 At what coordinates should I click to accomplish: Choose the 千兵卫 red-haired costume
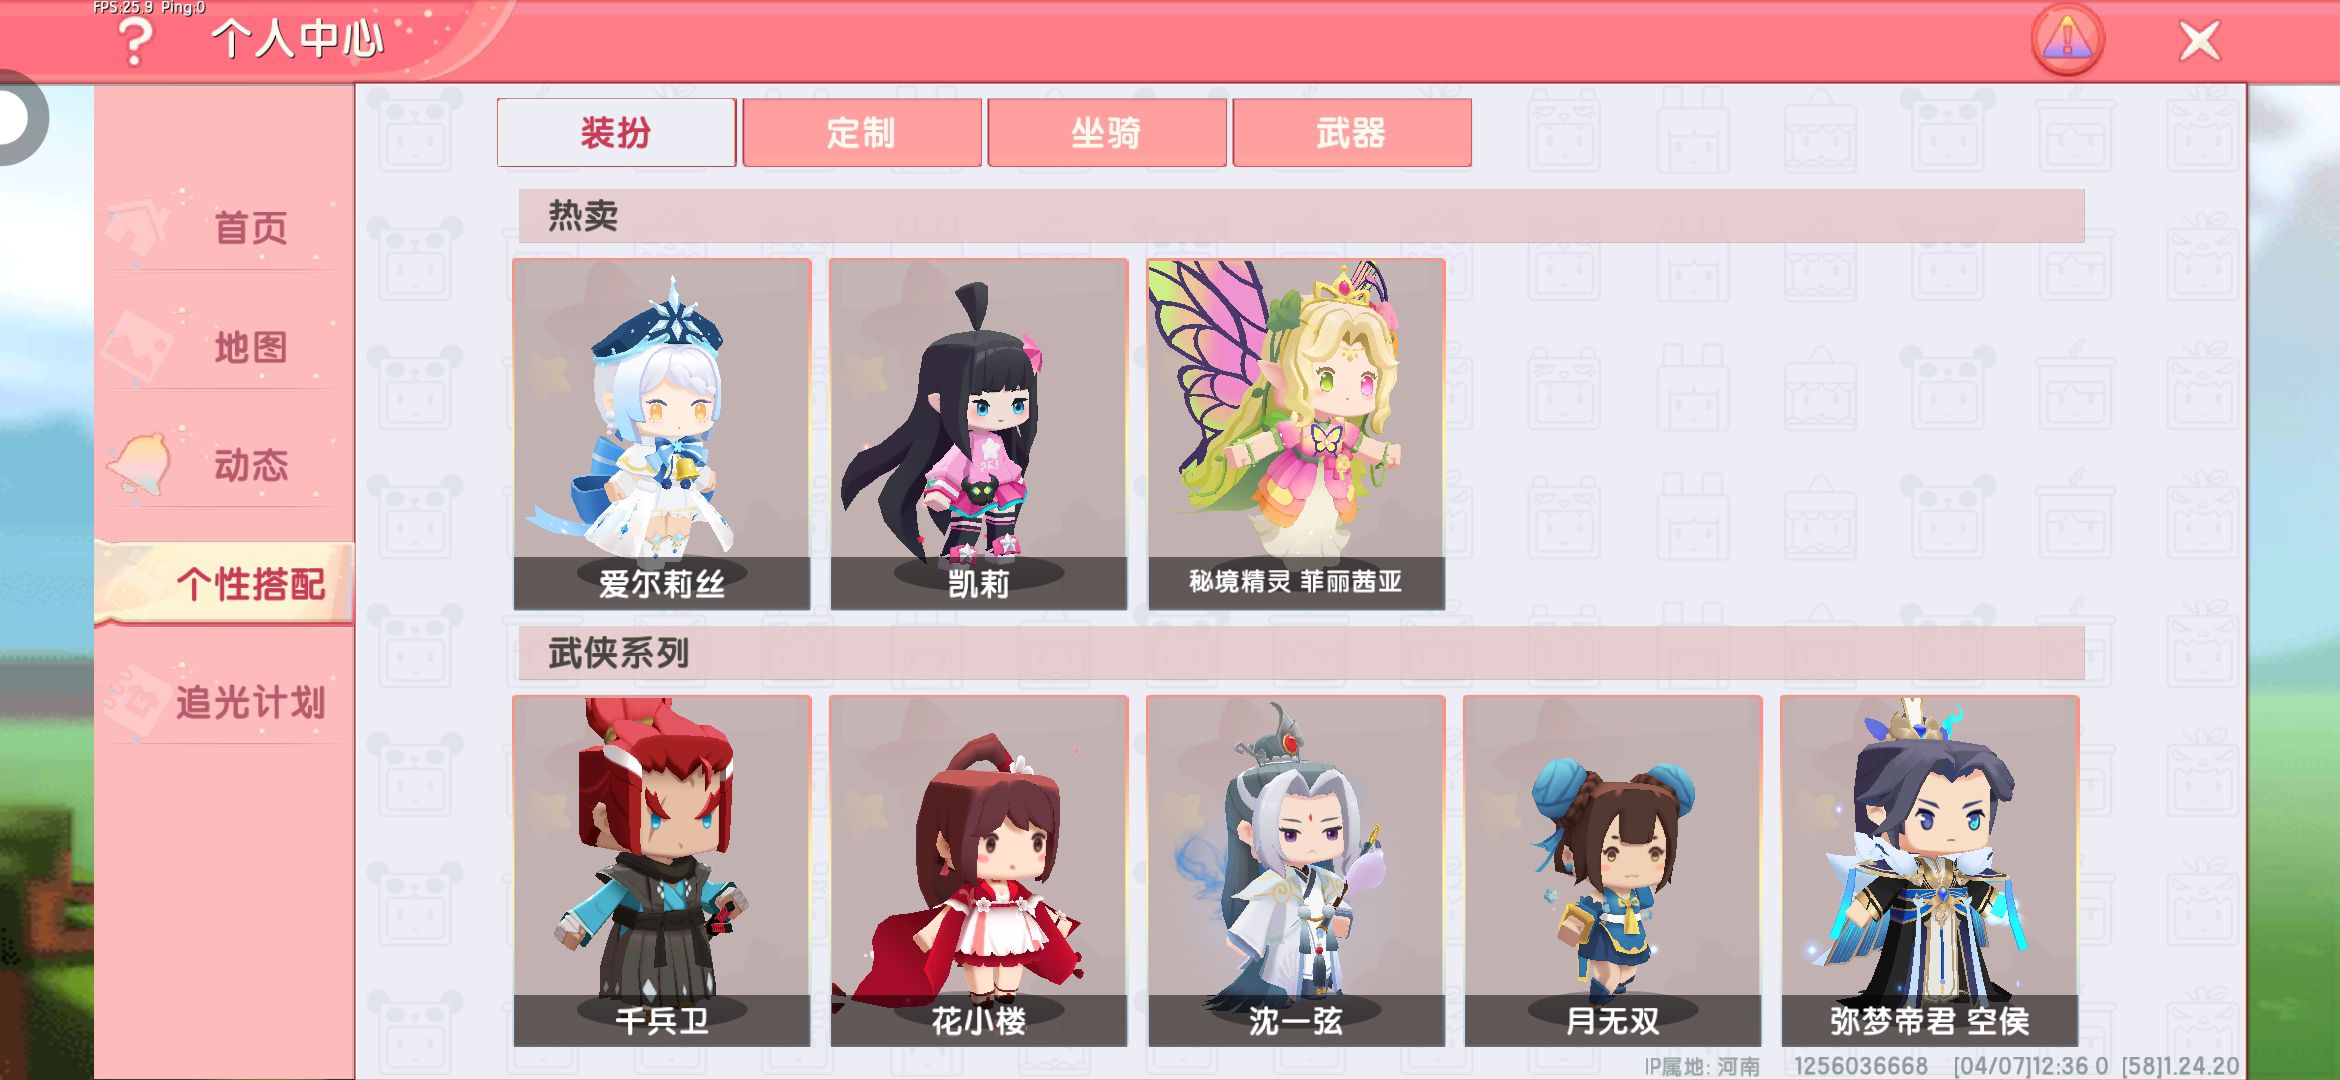pos(662,871)
